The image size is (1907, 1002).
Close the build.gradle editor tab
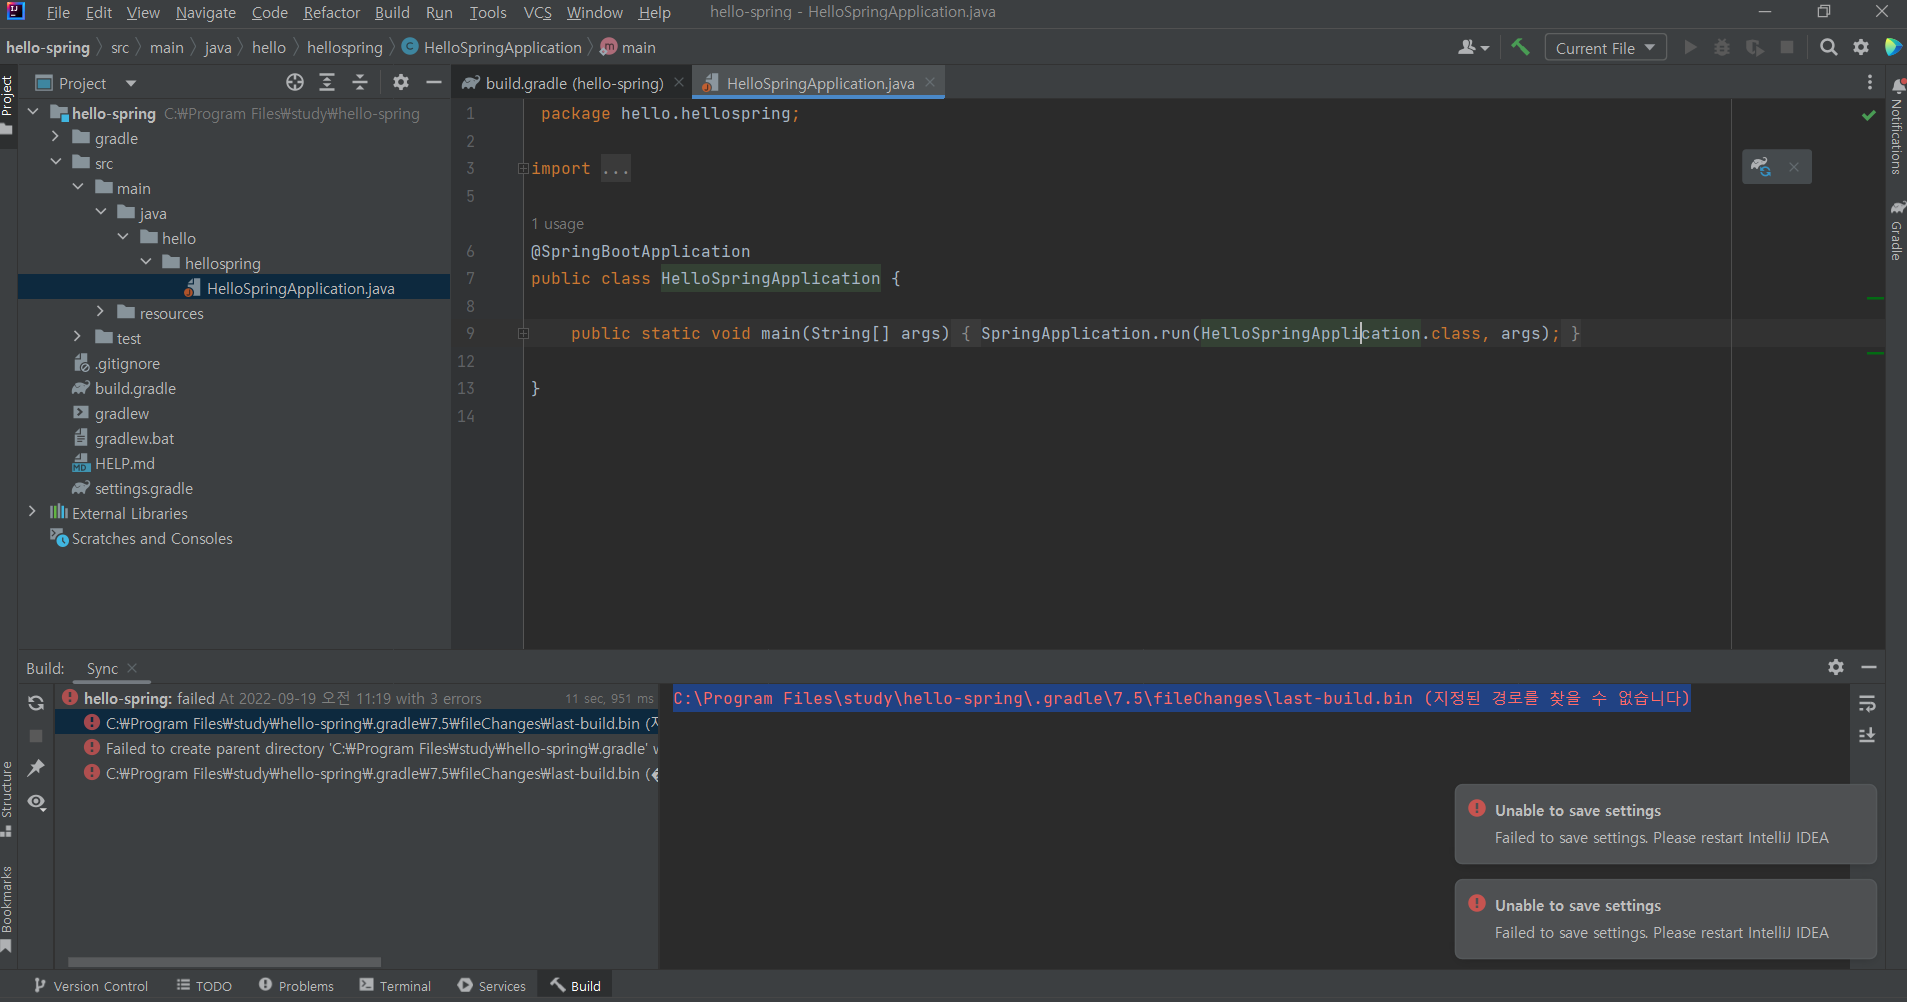click(x=679, y=82)
